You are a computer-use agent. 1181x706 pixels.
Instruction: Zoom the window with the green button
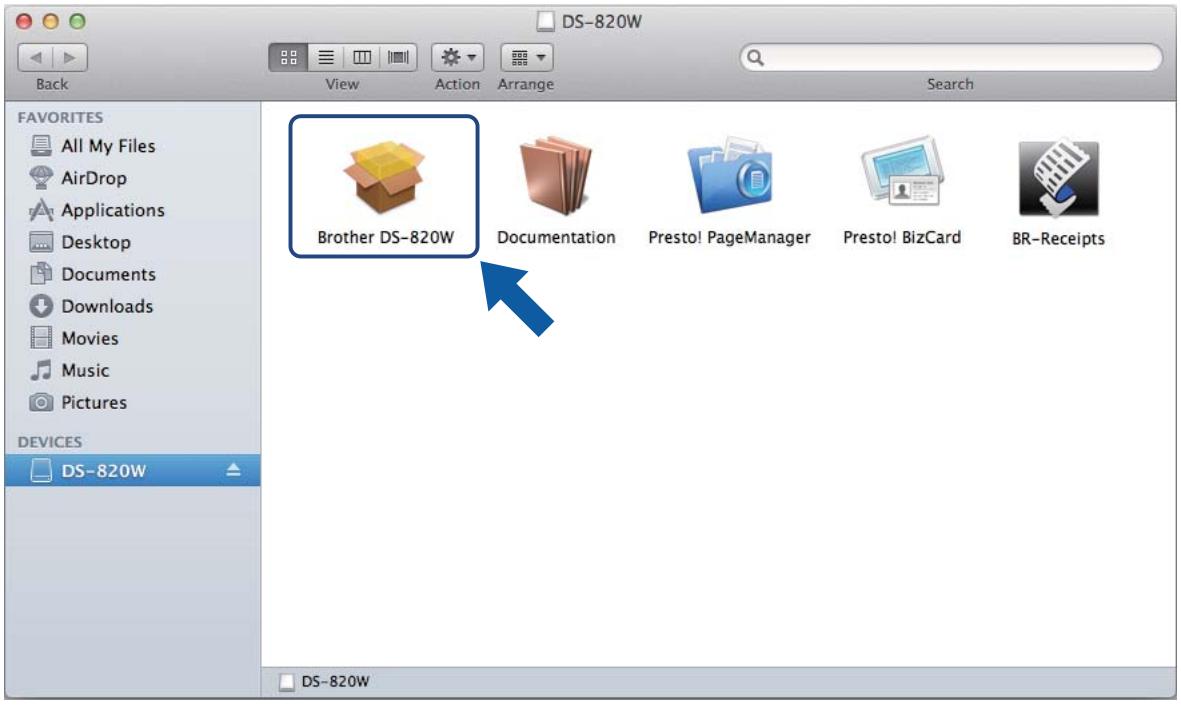coord(77,21)
